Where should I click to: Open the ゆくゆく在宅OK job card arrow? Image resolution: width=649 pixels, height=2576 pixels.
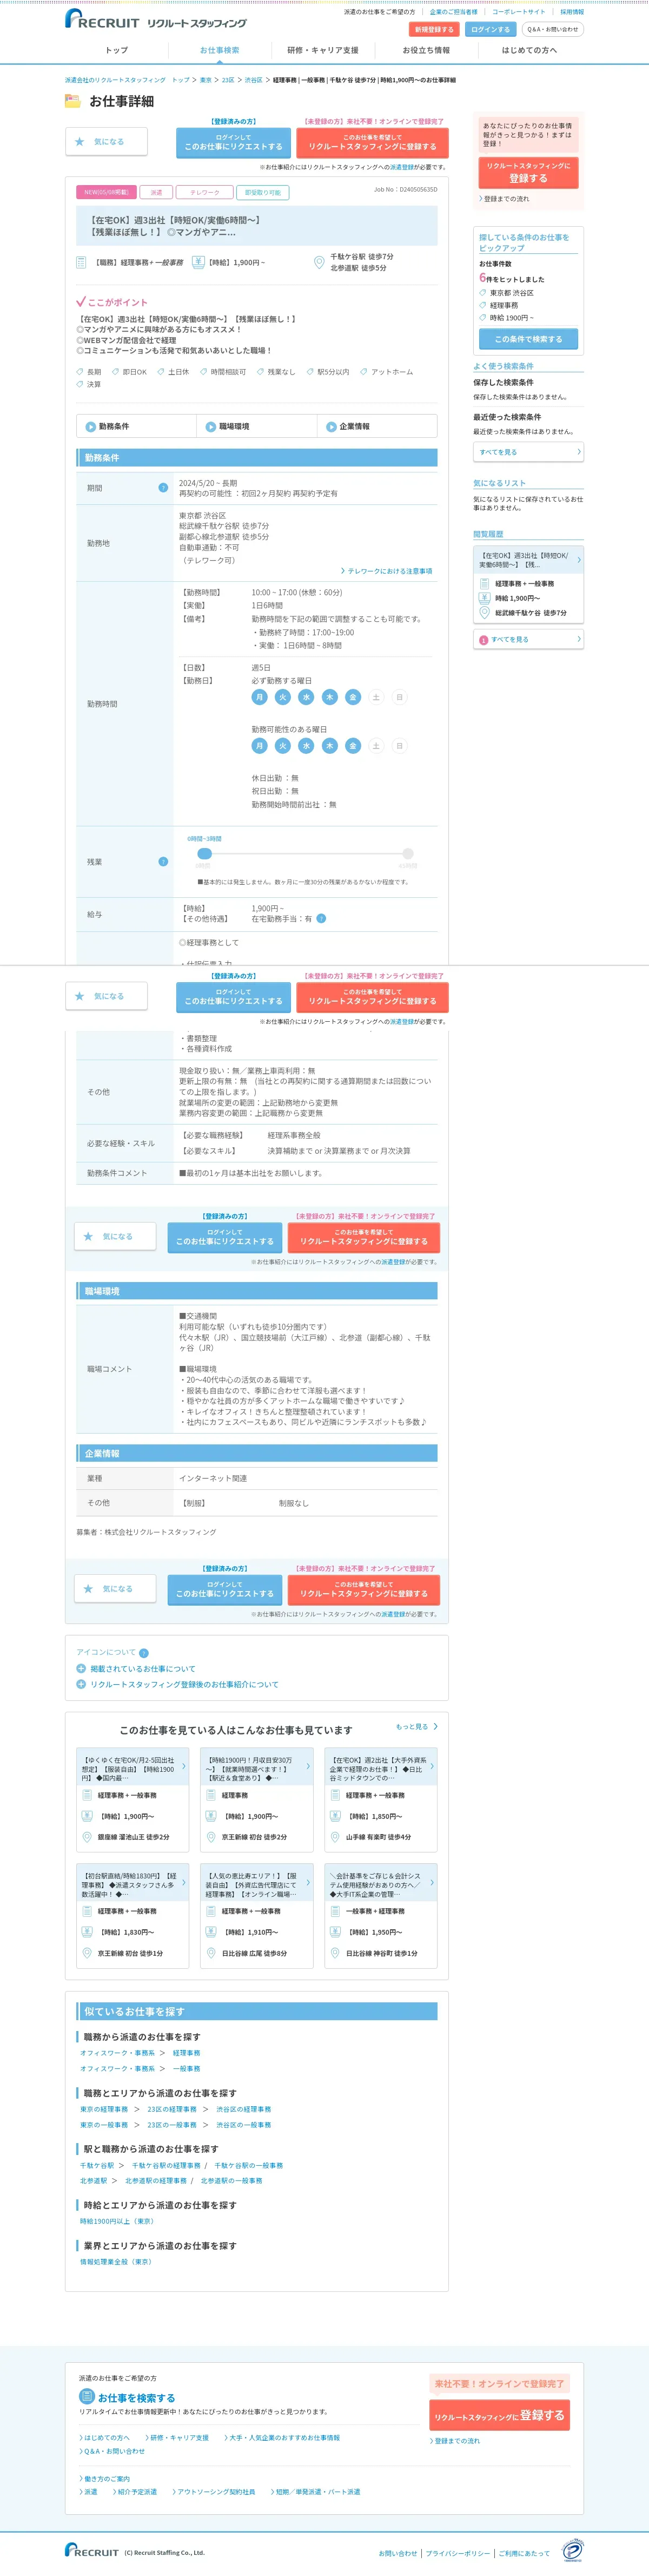click(x=183, y=1767)
